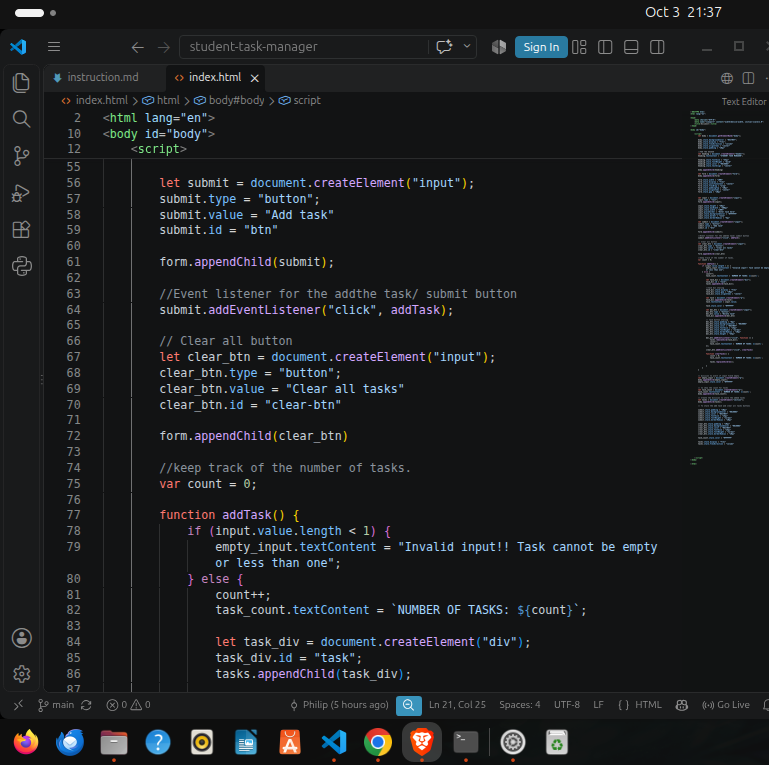This screenshot has height=765, width=769.
Task: Click the minimap code overview
Action: 727,287
